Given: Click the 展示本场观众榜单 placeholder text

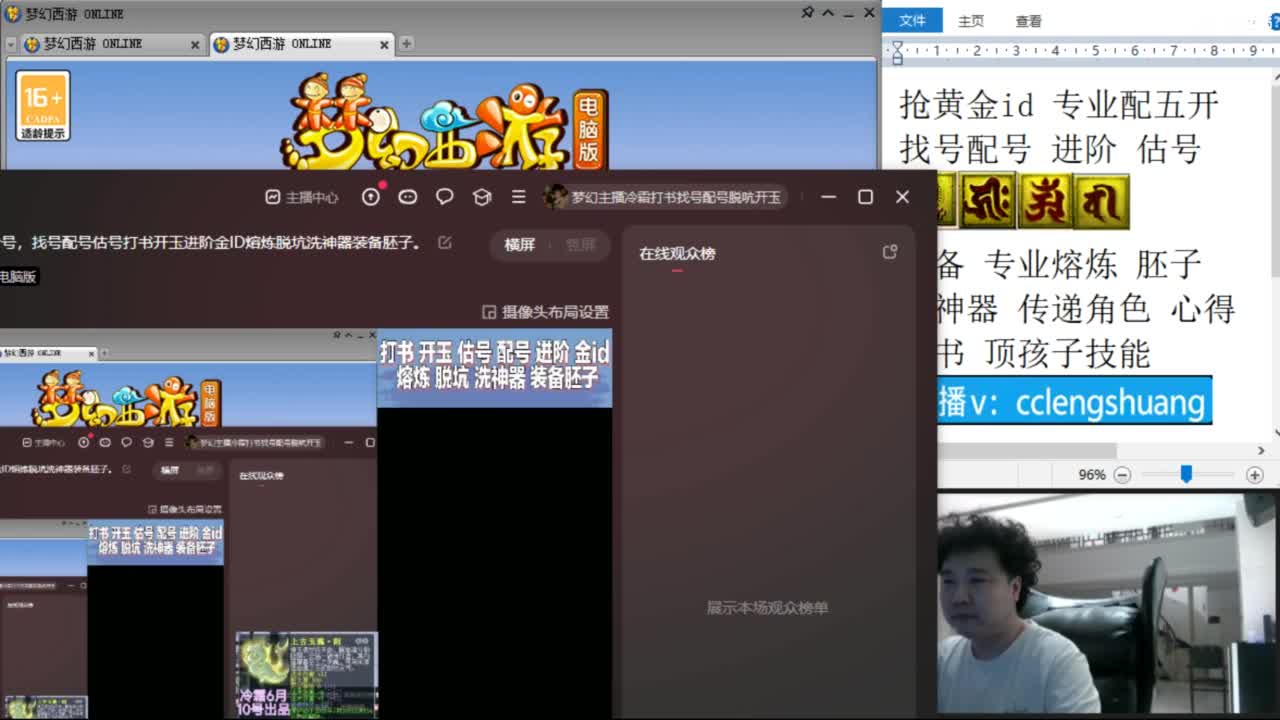Looking at the screenshot, I should point(767,608).
